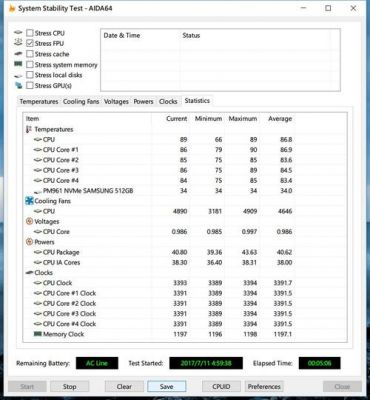
Task: Click the Average column header
Action: (x=277, y=119)
